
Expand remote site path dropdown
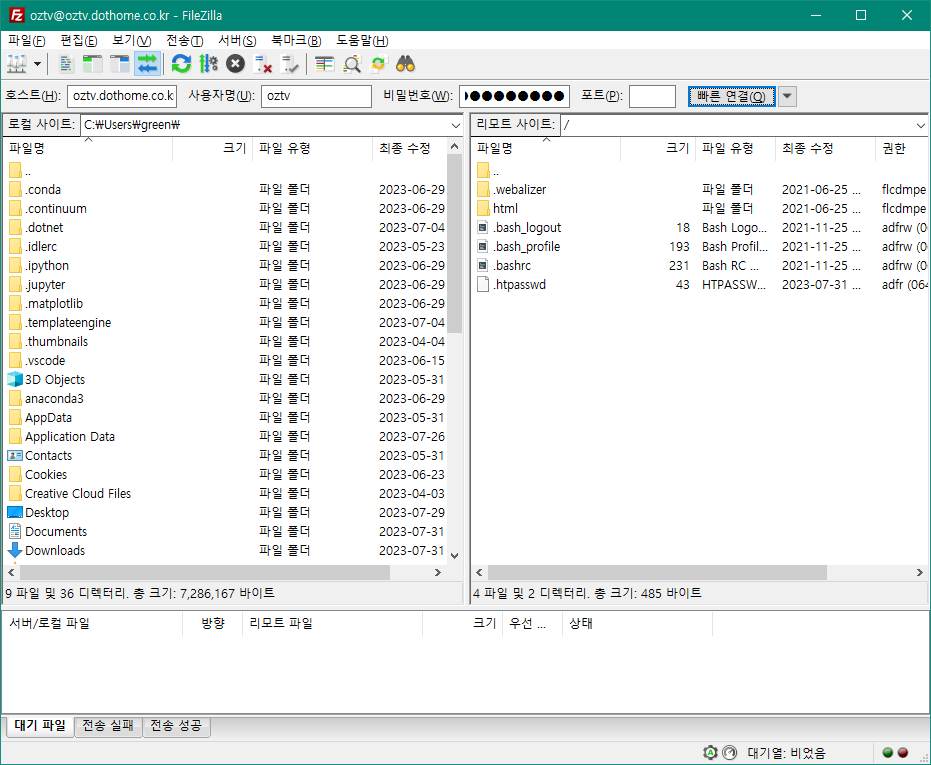[920, 125]
